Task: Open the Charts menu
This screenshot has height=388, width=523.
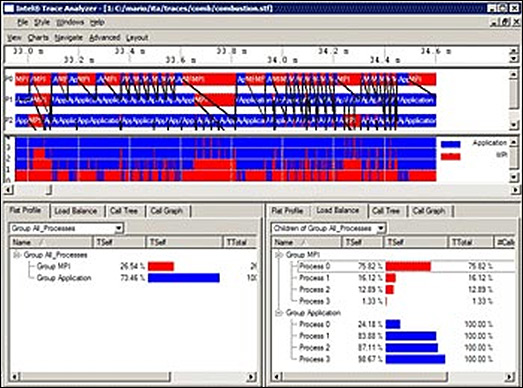Action: click(38, 38)
